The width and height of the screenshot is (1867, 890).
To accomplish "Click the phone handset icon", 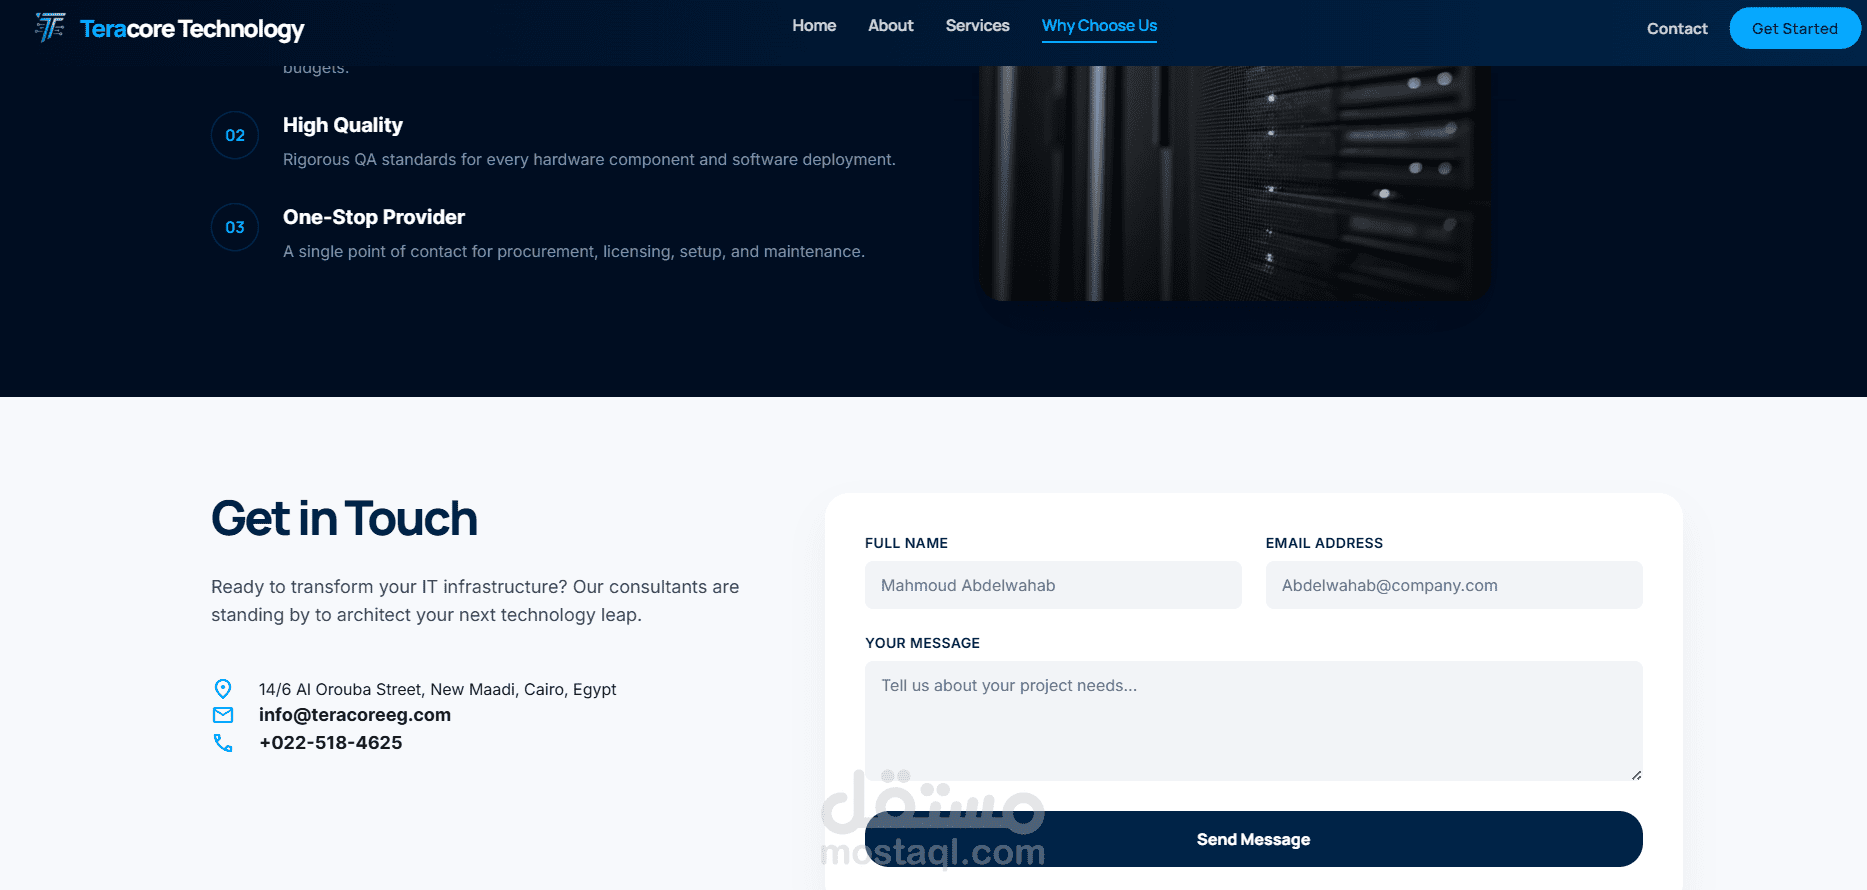I will pyautogui.click(x=223, y=743).
